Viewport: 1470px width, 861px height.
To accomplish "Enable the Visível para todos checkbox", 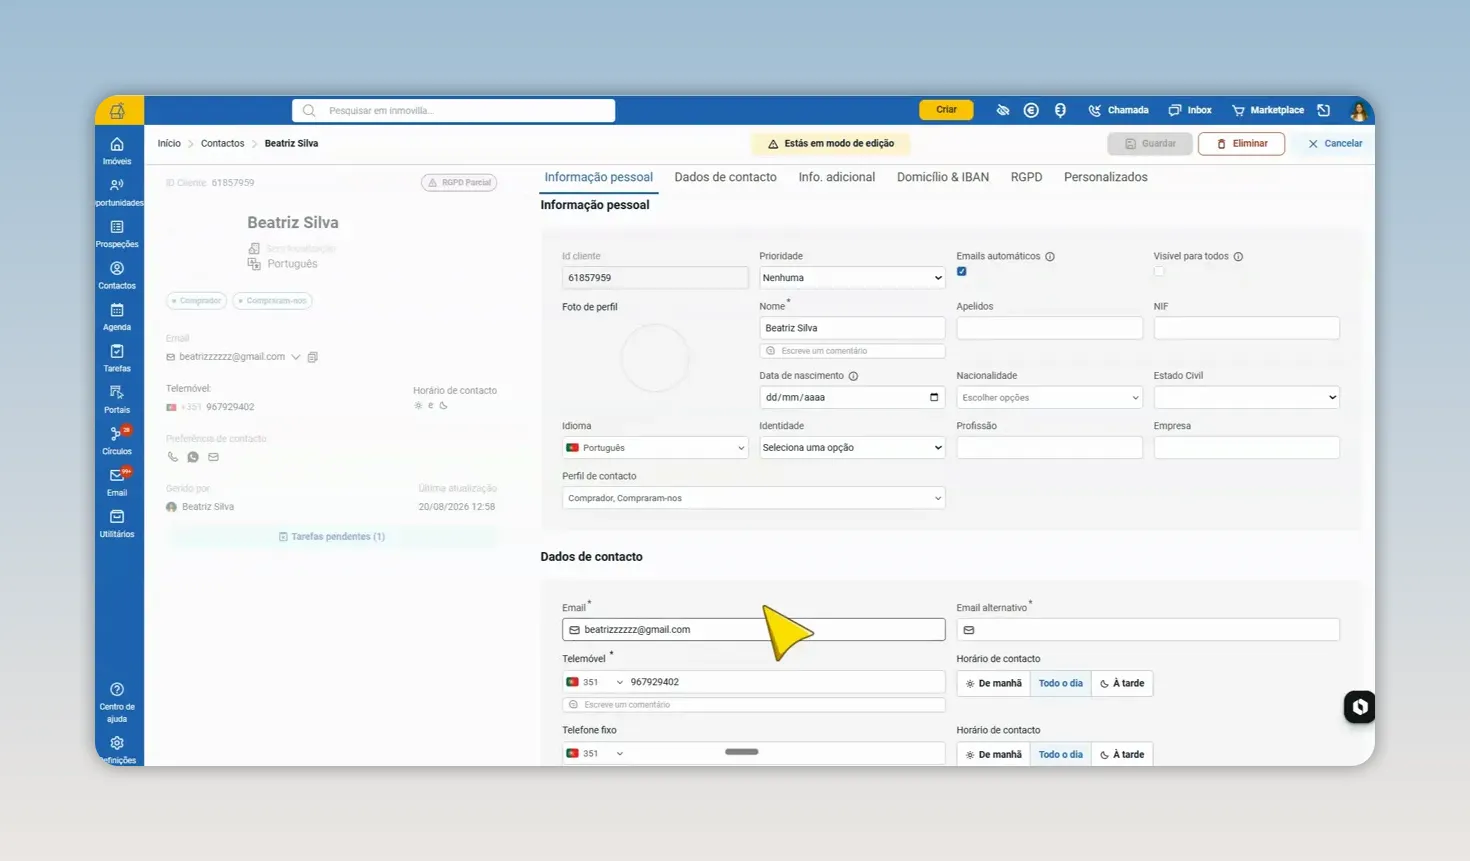I will tap(1159, 271).
